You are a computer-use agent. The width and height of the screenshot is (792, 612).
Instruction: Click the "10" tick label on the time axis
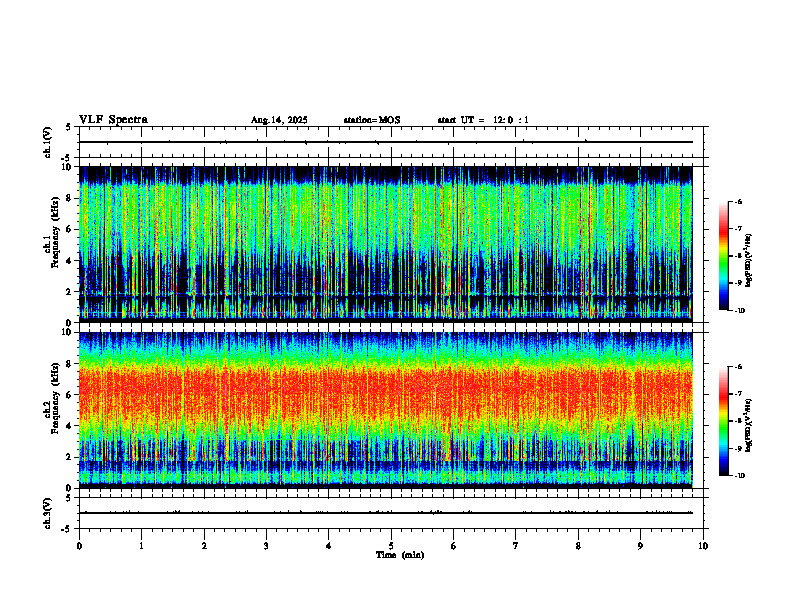(x=703, y=546)
